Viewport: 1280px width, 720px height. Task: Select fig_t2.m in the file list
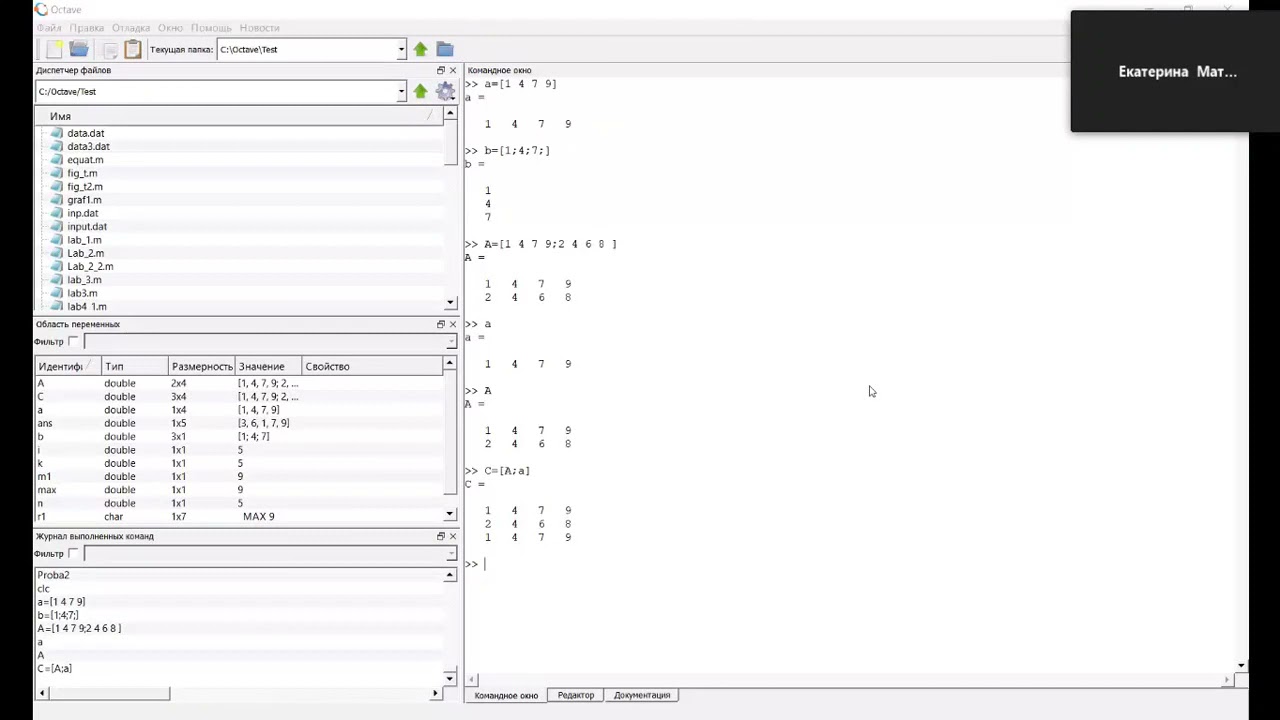(85, 187)
